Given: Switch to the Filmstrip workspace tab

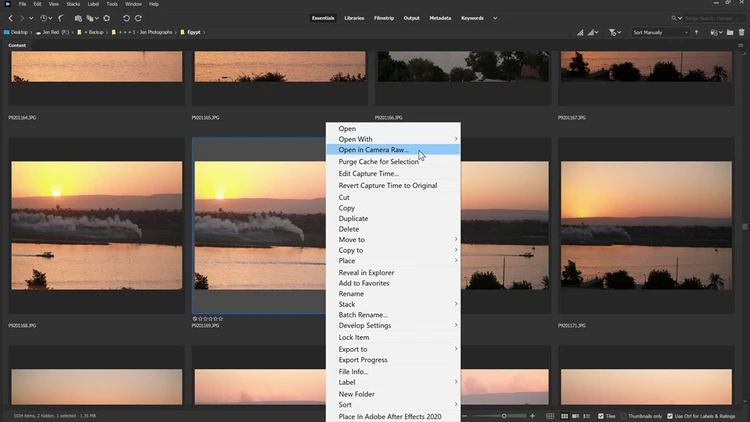Looking at the screenshot, I should point(384,18).
